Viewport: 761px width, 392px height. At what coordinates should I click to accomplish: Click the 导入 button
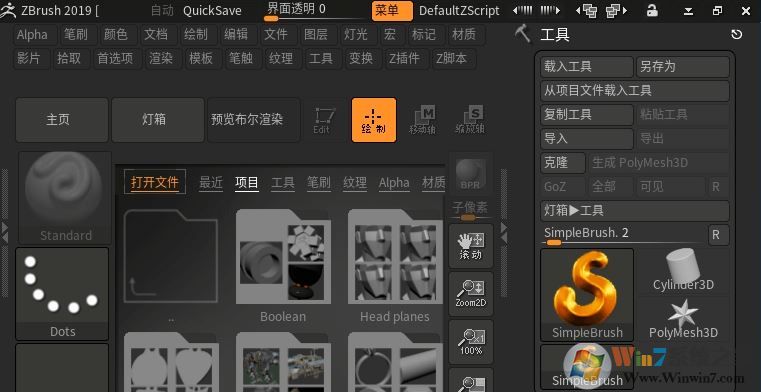click(587, 139)
